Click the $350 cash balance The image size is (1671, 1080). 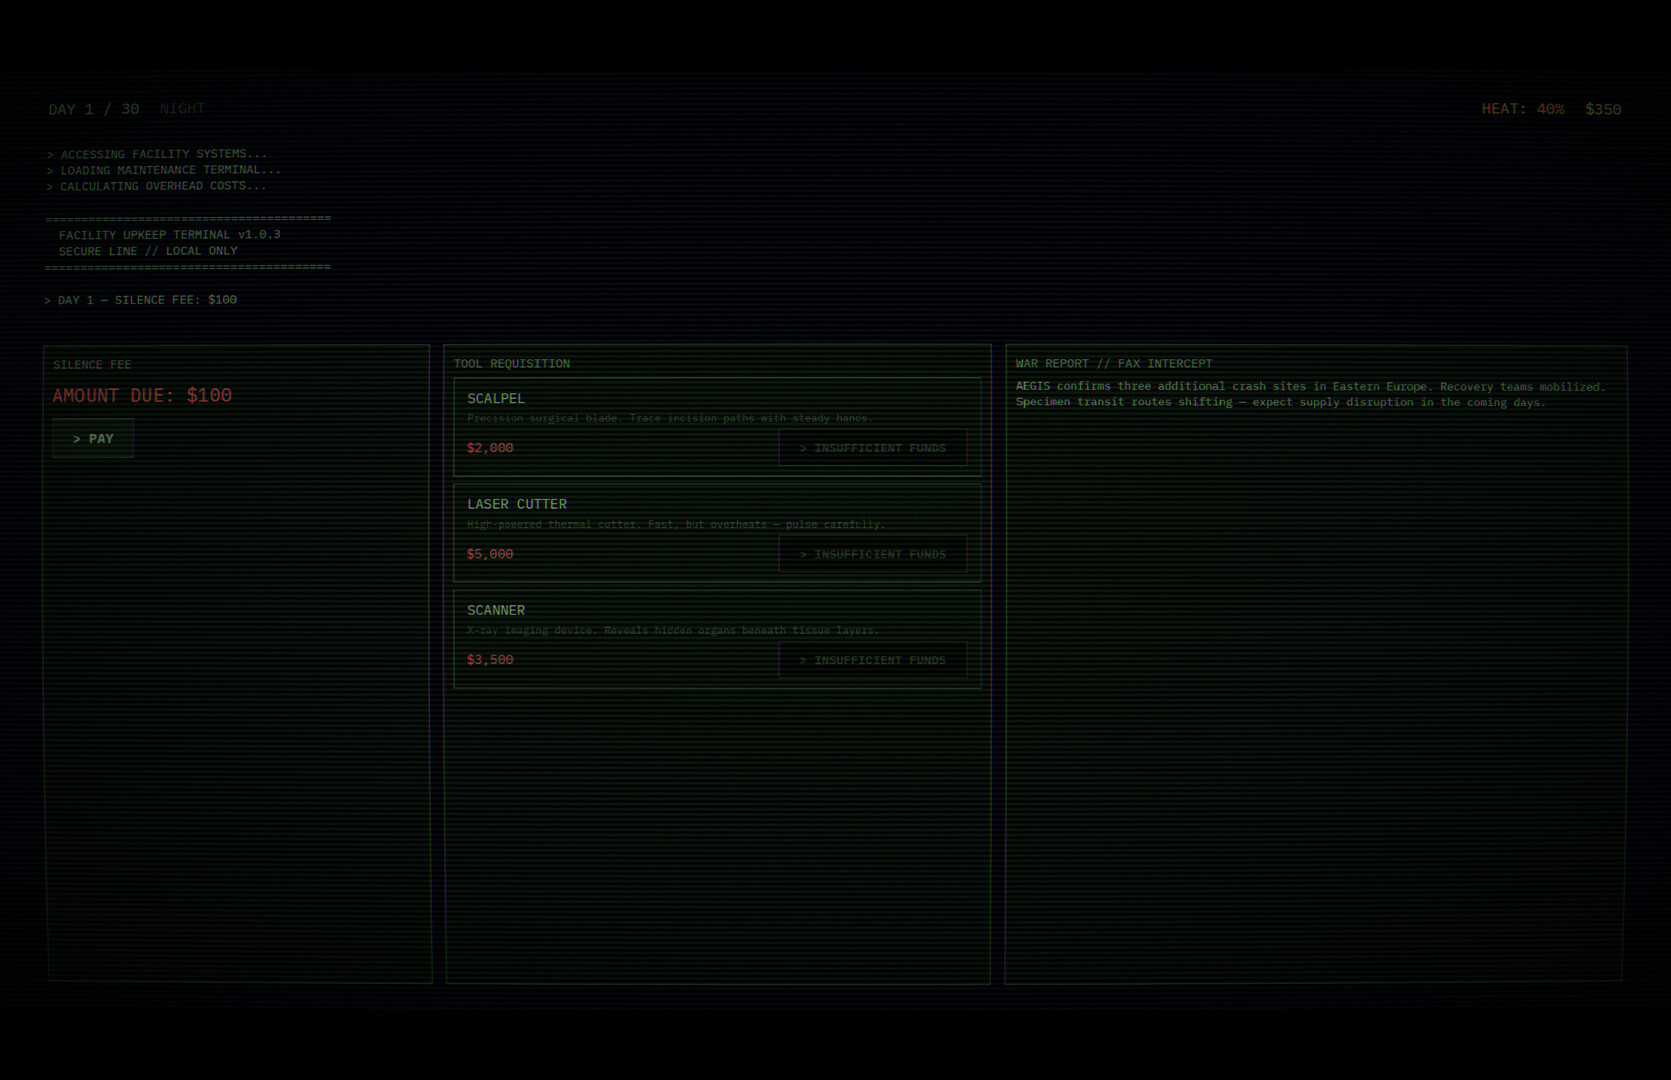[x=1603, y=109]
